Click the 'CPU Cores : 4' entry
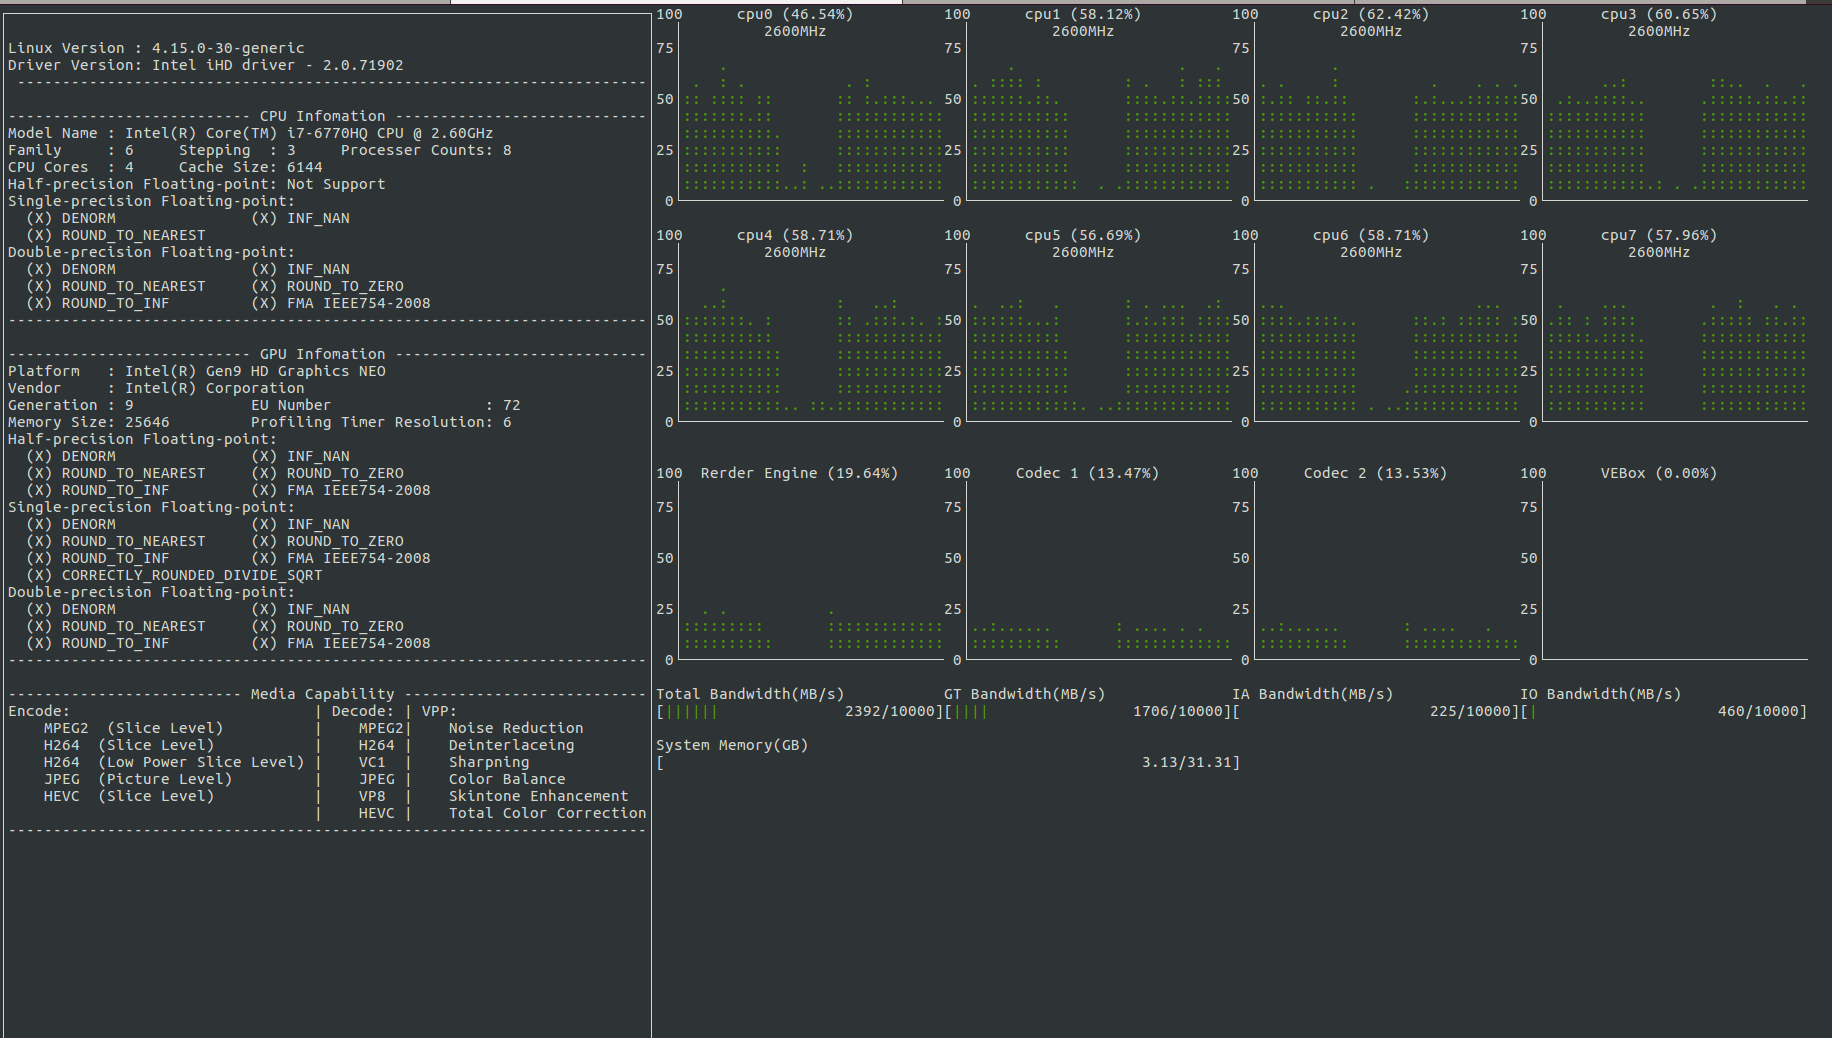 click(x=70, y=167)
